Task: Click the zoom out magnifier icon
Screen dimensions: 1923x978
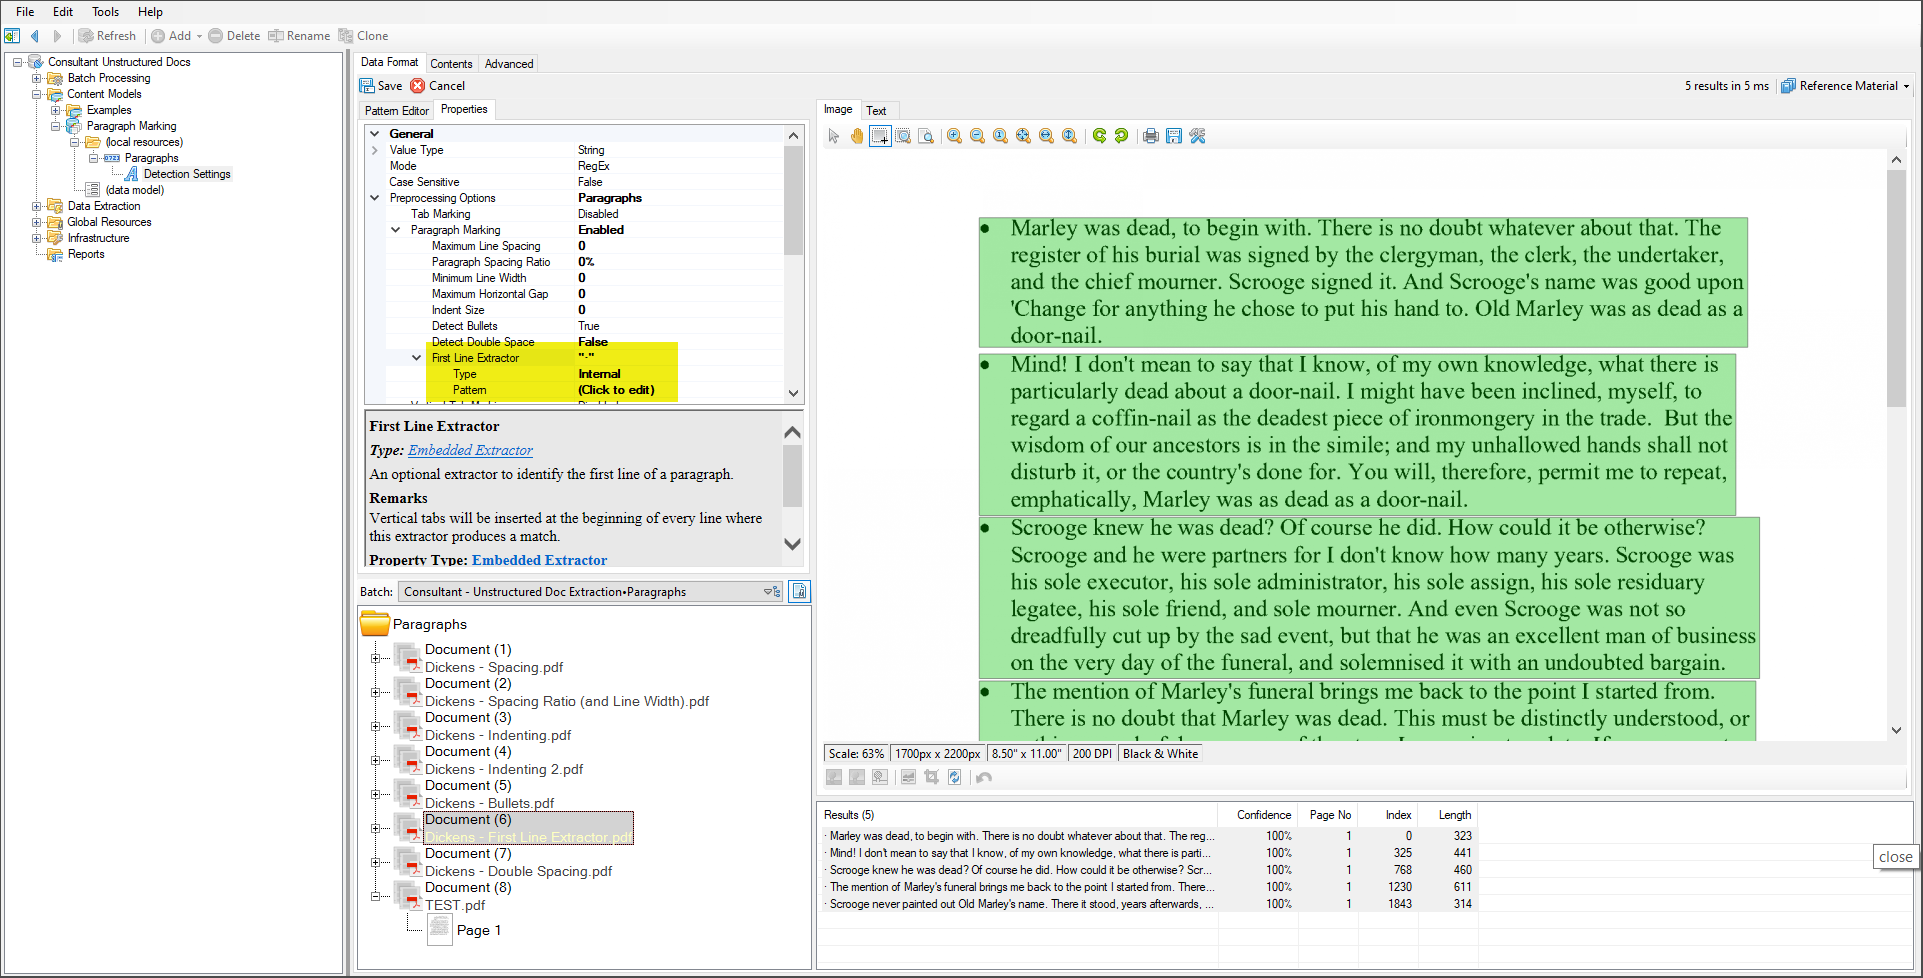Action: point(977,136)
